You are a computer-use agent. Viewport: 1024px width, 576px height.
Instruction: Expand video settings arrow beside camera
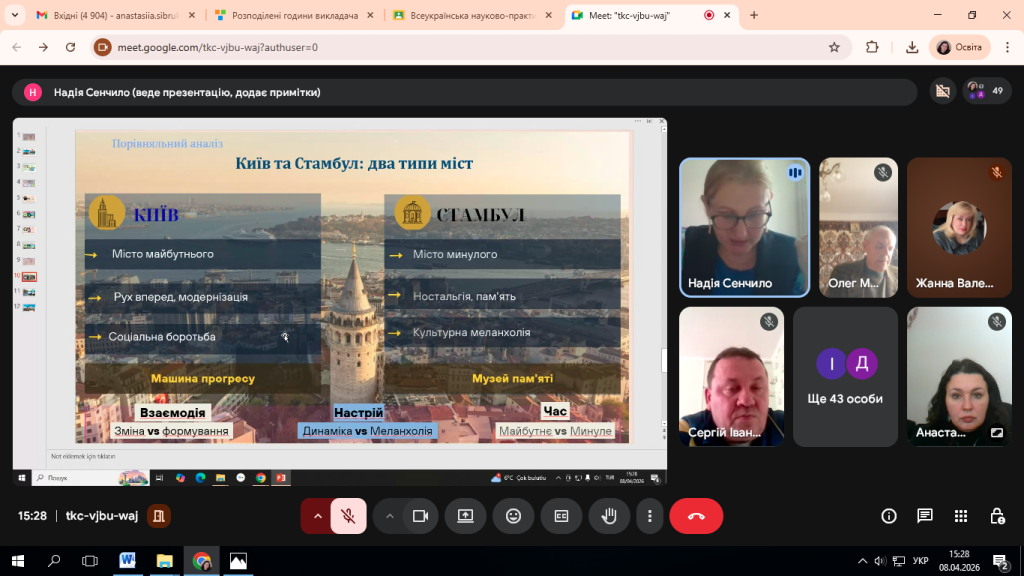pos(390,516)
